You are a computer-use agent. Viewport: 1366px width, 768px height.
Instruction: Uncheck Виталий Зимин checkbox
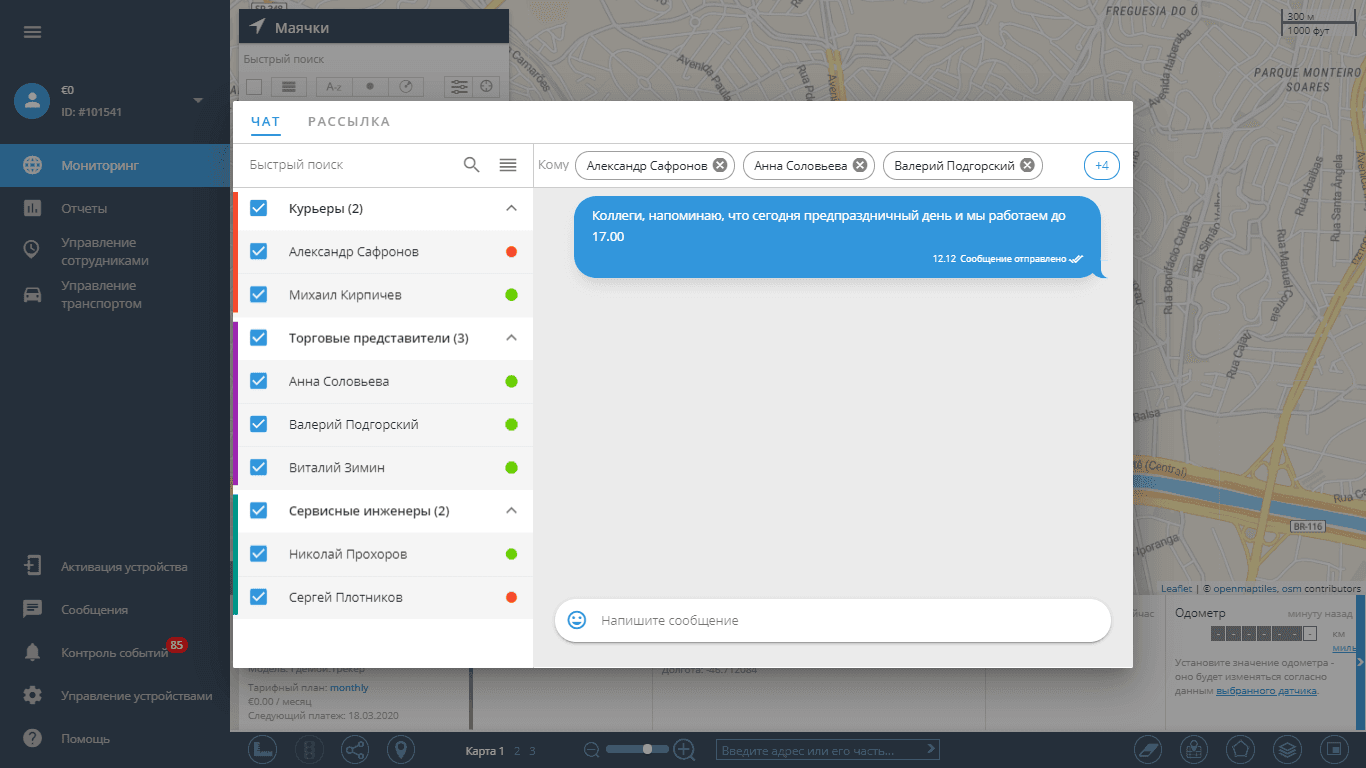(x=259, y=467)
